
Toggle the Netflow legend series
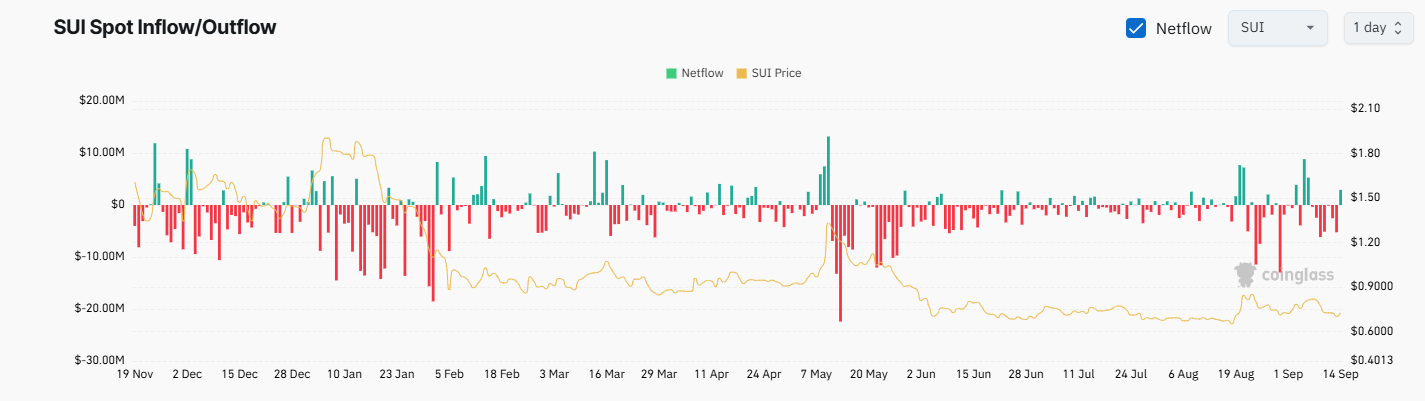(695, 73)
